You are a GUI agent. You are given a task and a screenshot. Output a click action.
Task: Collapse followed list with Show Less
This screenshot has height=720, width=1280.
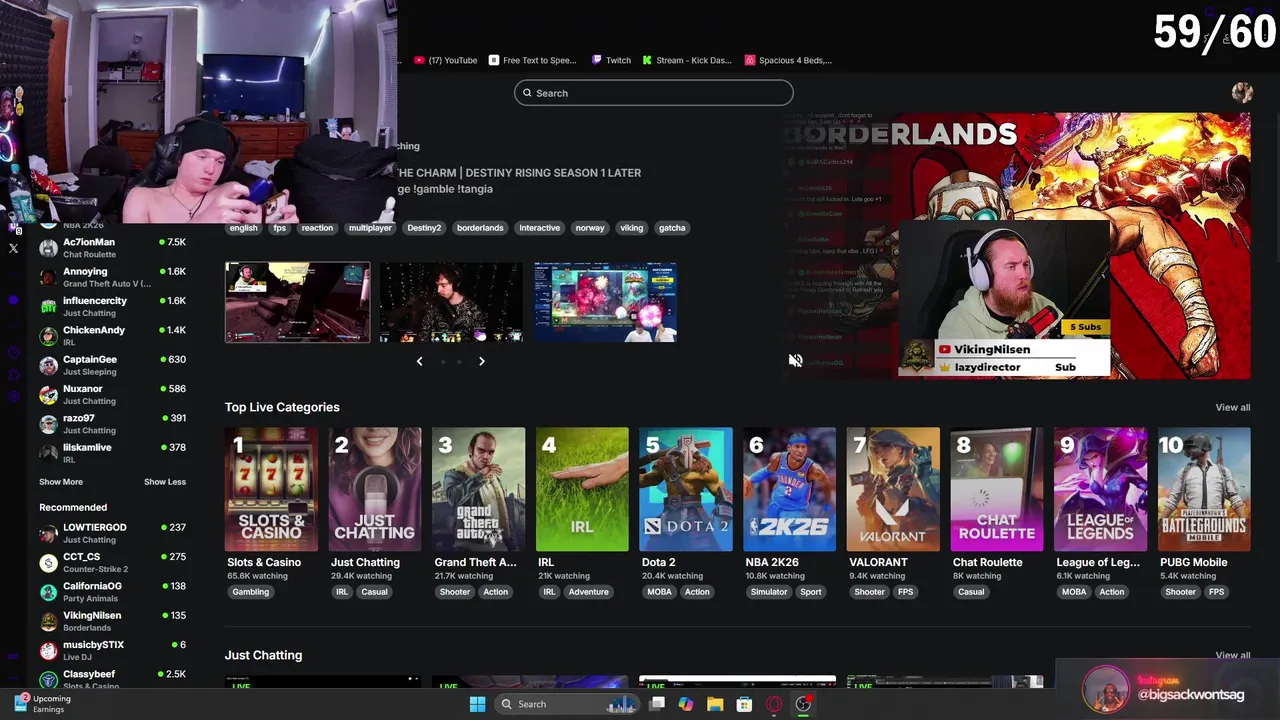165,482
